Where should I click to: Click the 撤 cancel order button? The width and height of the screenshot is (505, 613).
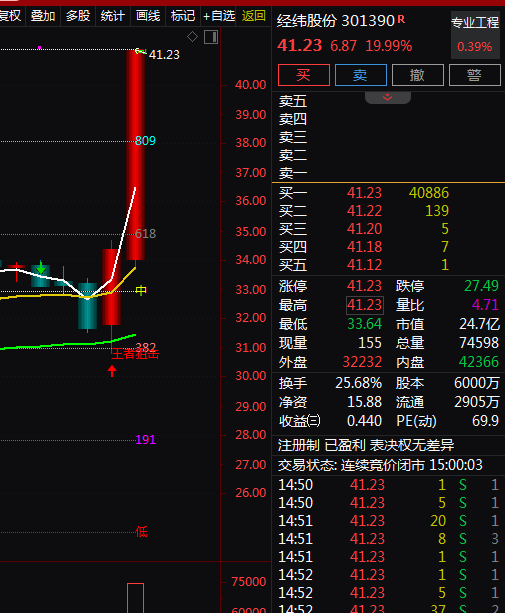[x=418, y=75]
